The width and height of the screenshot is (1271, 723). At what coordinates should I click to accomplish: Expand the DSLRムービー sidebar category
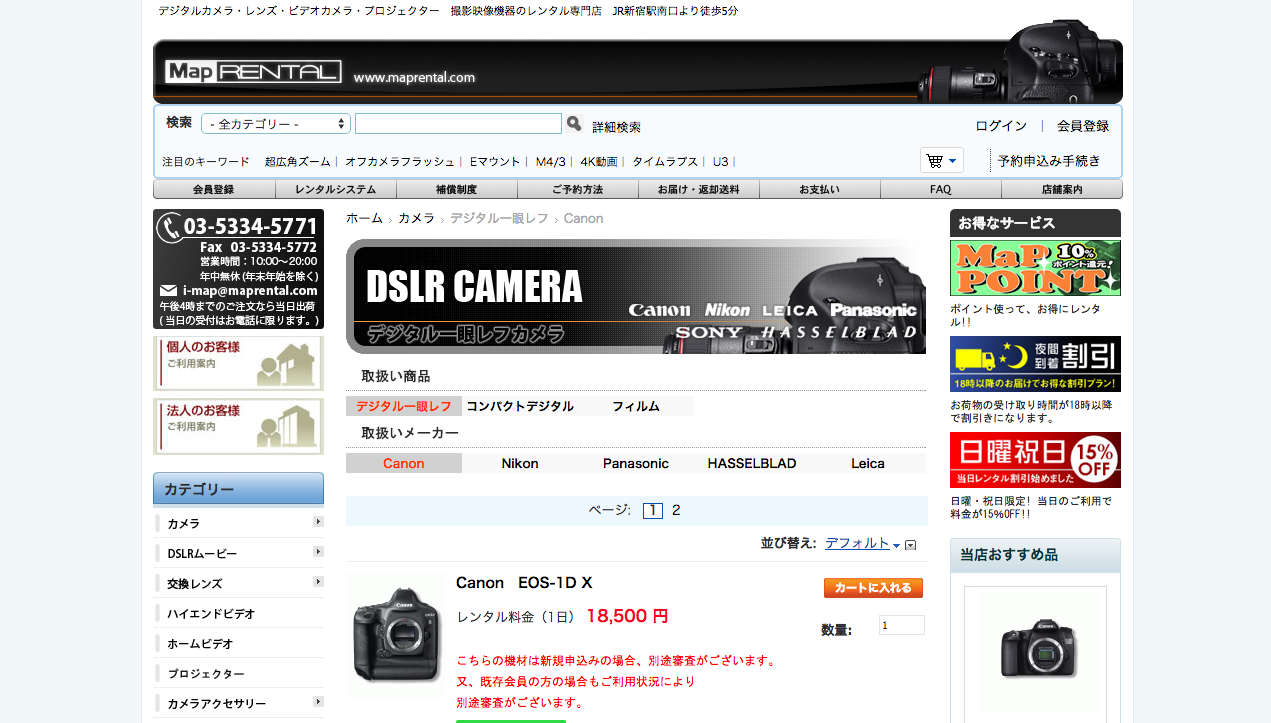[x=318, y=552]
